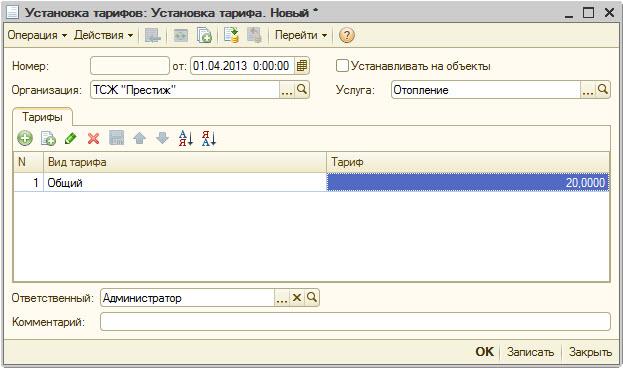Open the Перейти dropdown menu

301,35
